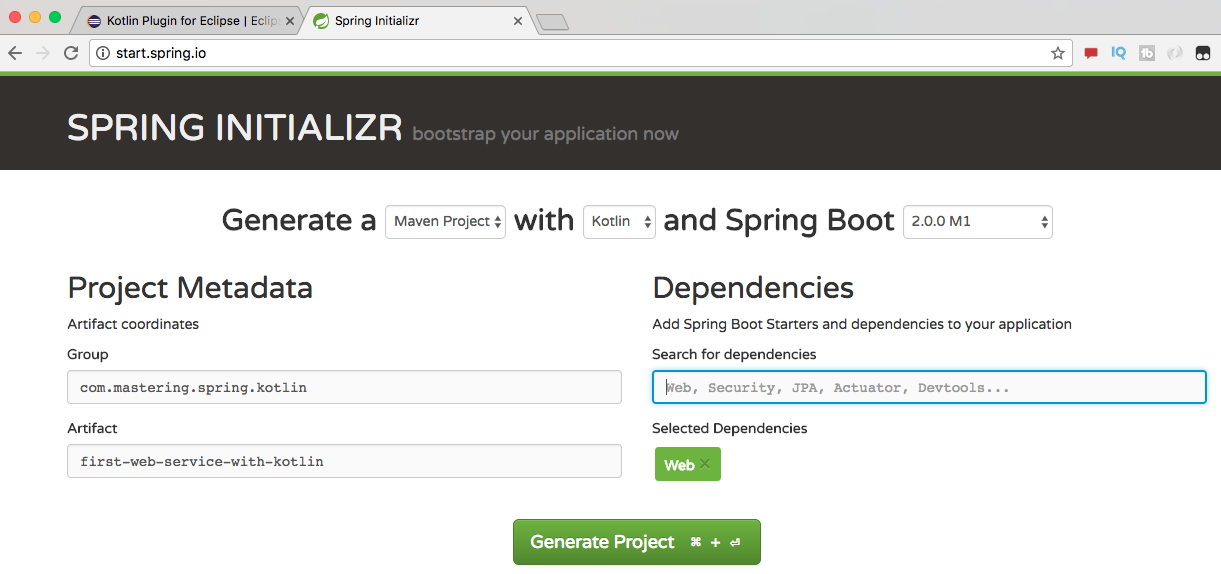1221x574 pixels.
Task: Click the 'Artifact coordinates' text
Action: click(133, 324)
